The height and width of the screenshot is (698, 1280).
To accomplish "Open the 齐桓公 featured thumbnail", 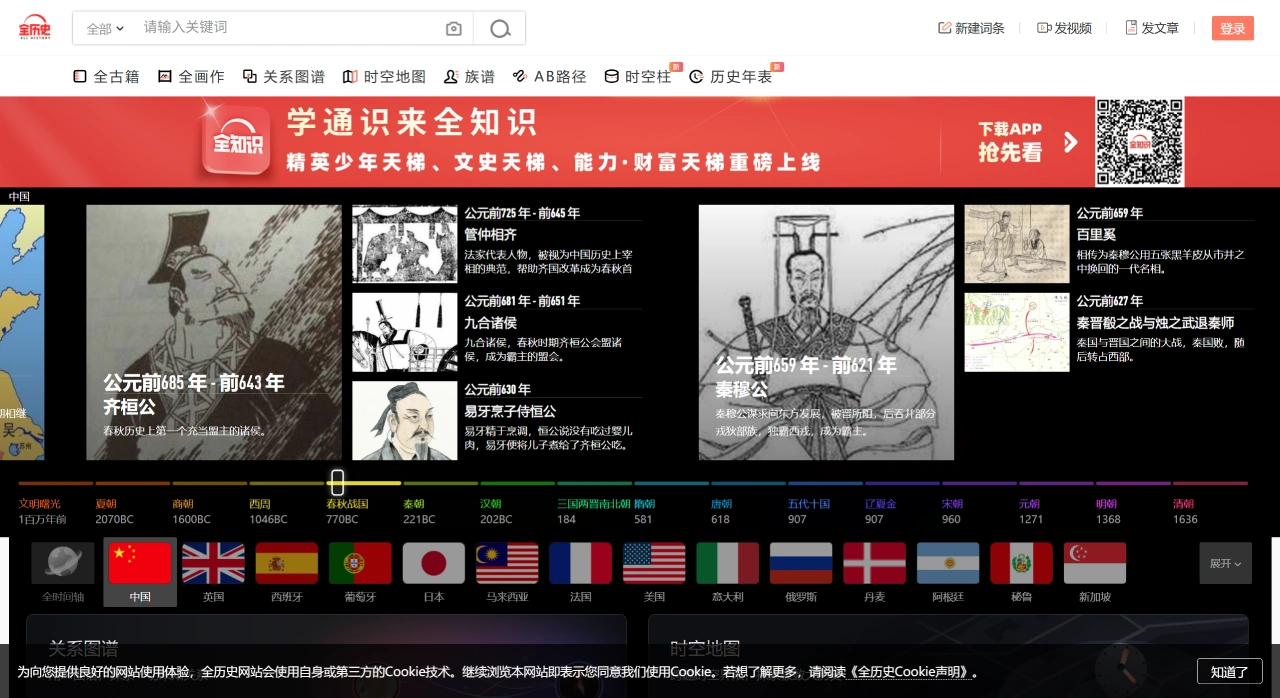I will 214,333.
